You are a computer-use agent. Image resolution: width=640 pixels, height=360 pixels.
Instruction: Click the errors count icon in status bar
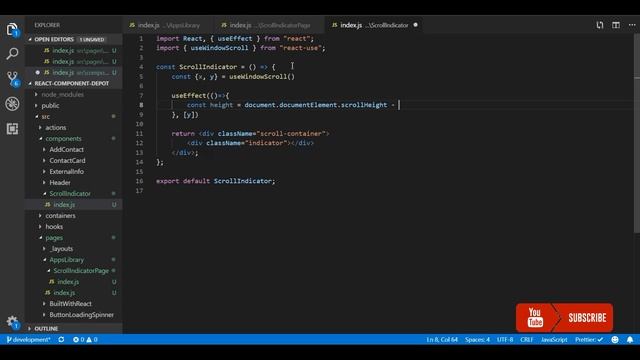coord(76,340)
